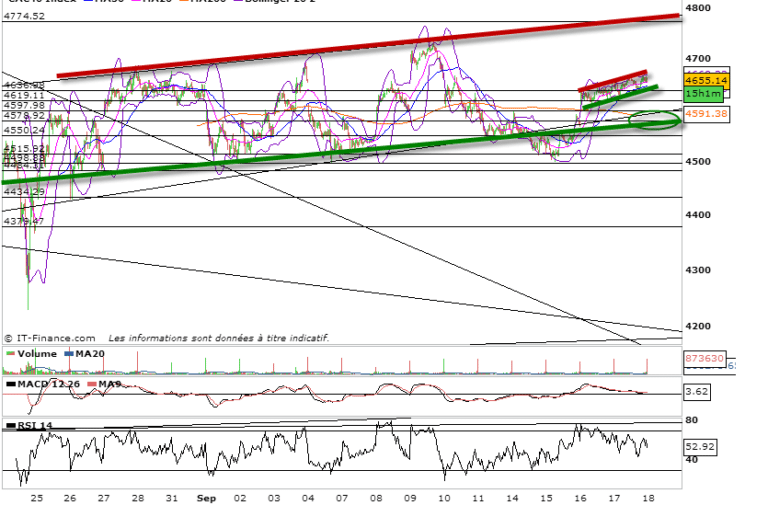Screen dimensions: 768x505
Task: Click the RSI 14 legend marker
Action: pos(9,427)
